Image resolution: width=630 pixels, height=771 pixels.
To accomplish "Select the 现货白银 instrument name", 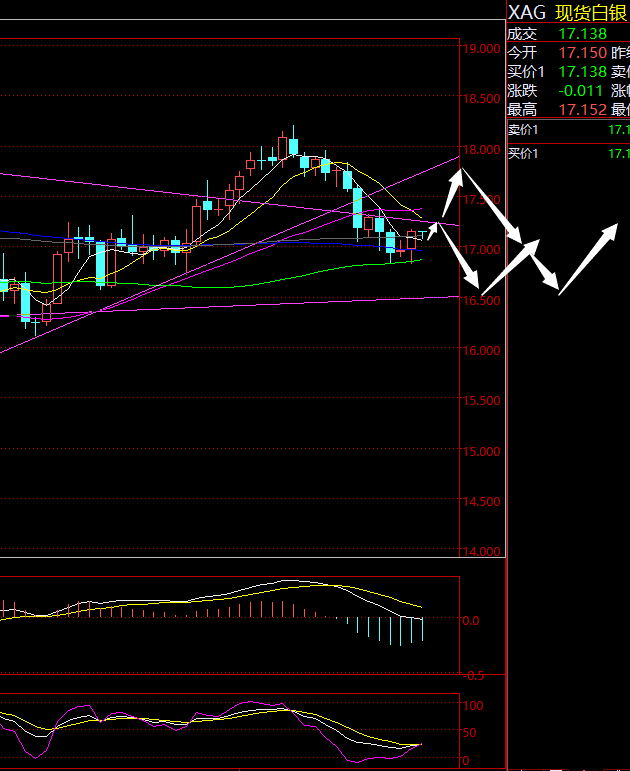I will click(592, 13).
